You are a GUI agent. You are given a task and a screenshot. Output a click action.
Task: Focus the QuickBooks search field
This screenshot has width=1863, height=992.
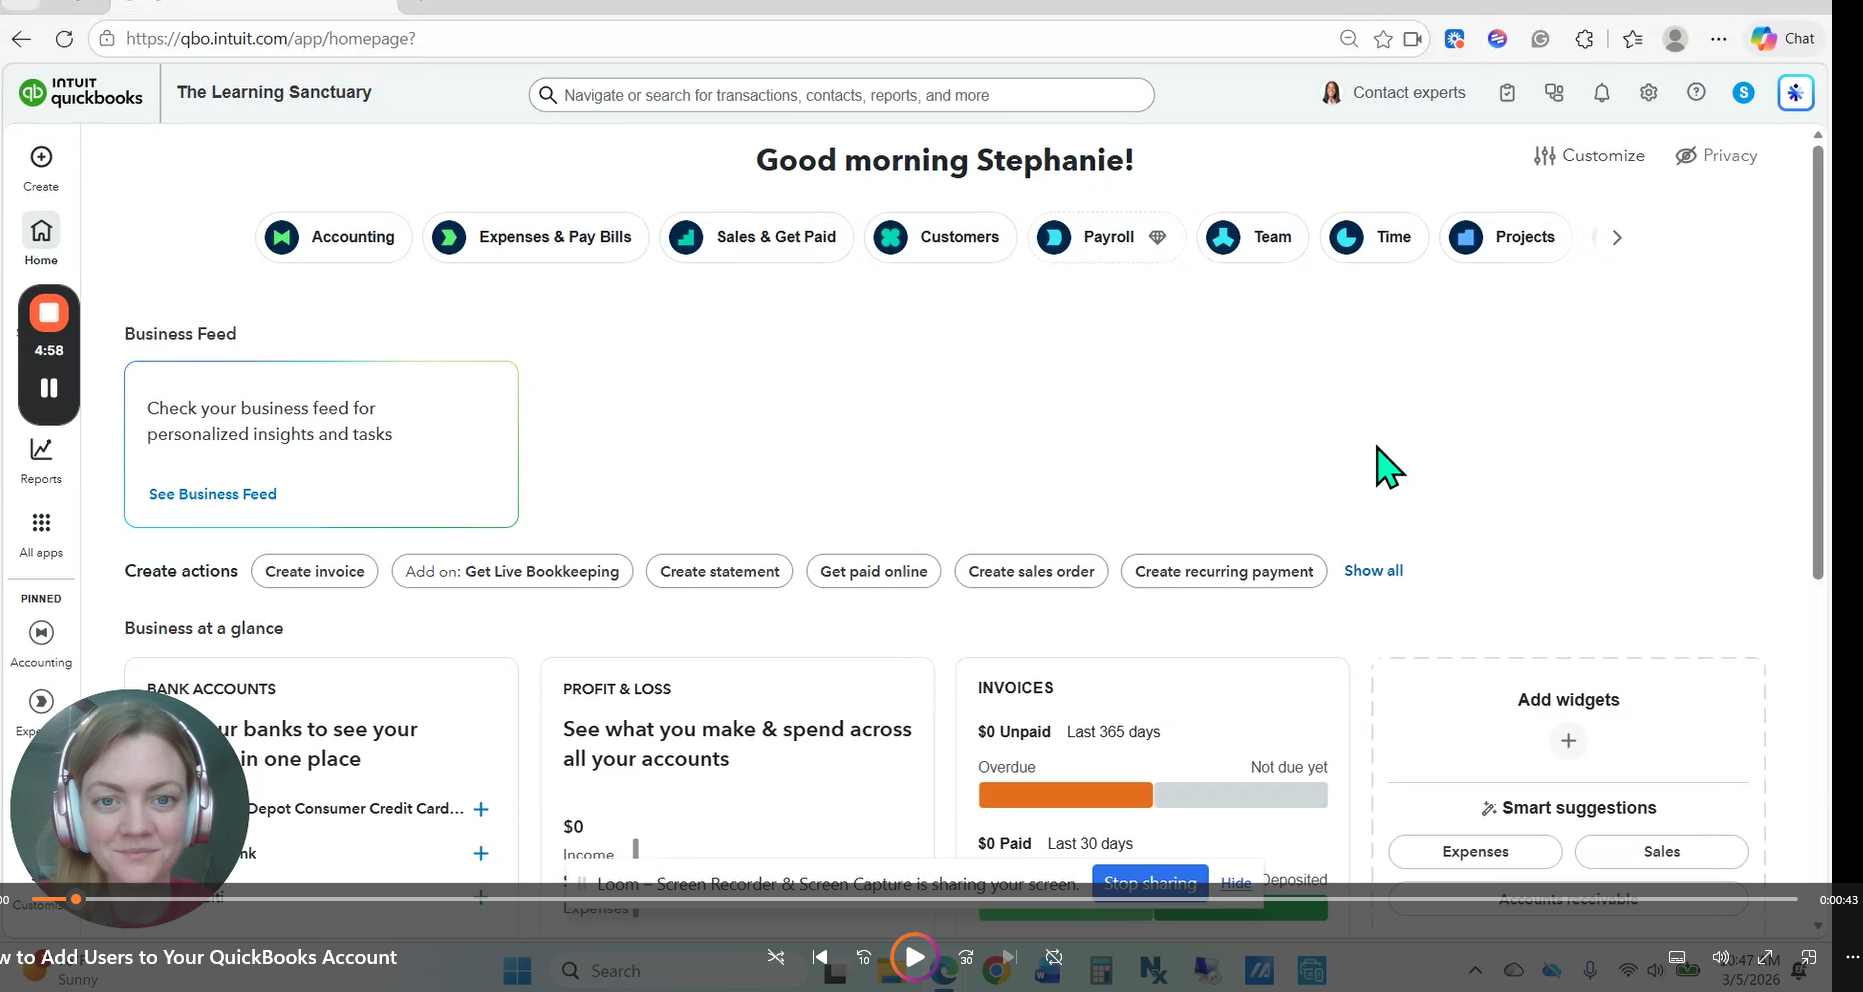click(842, 95)
